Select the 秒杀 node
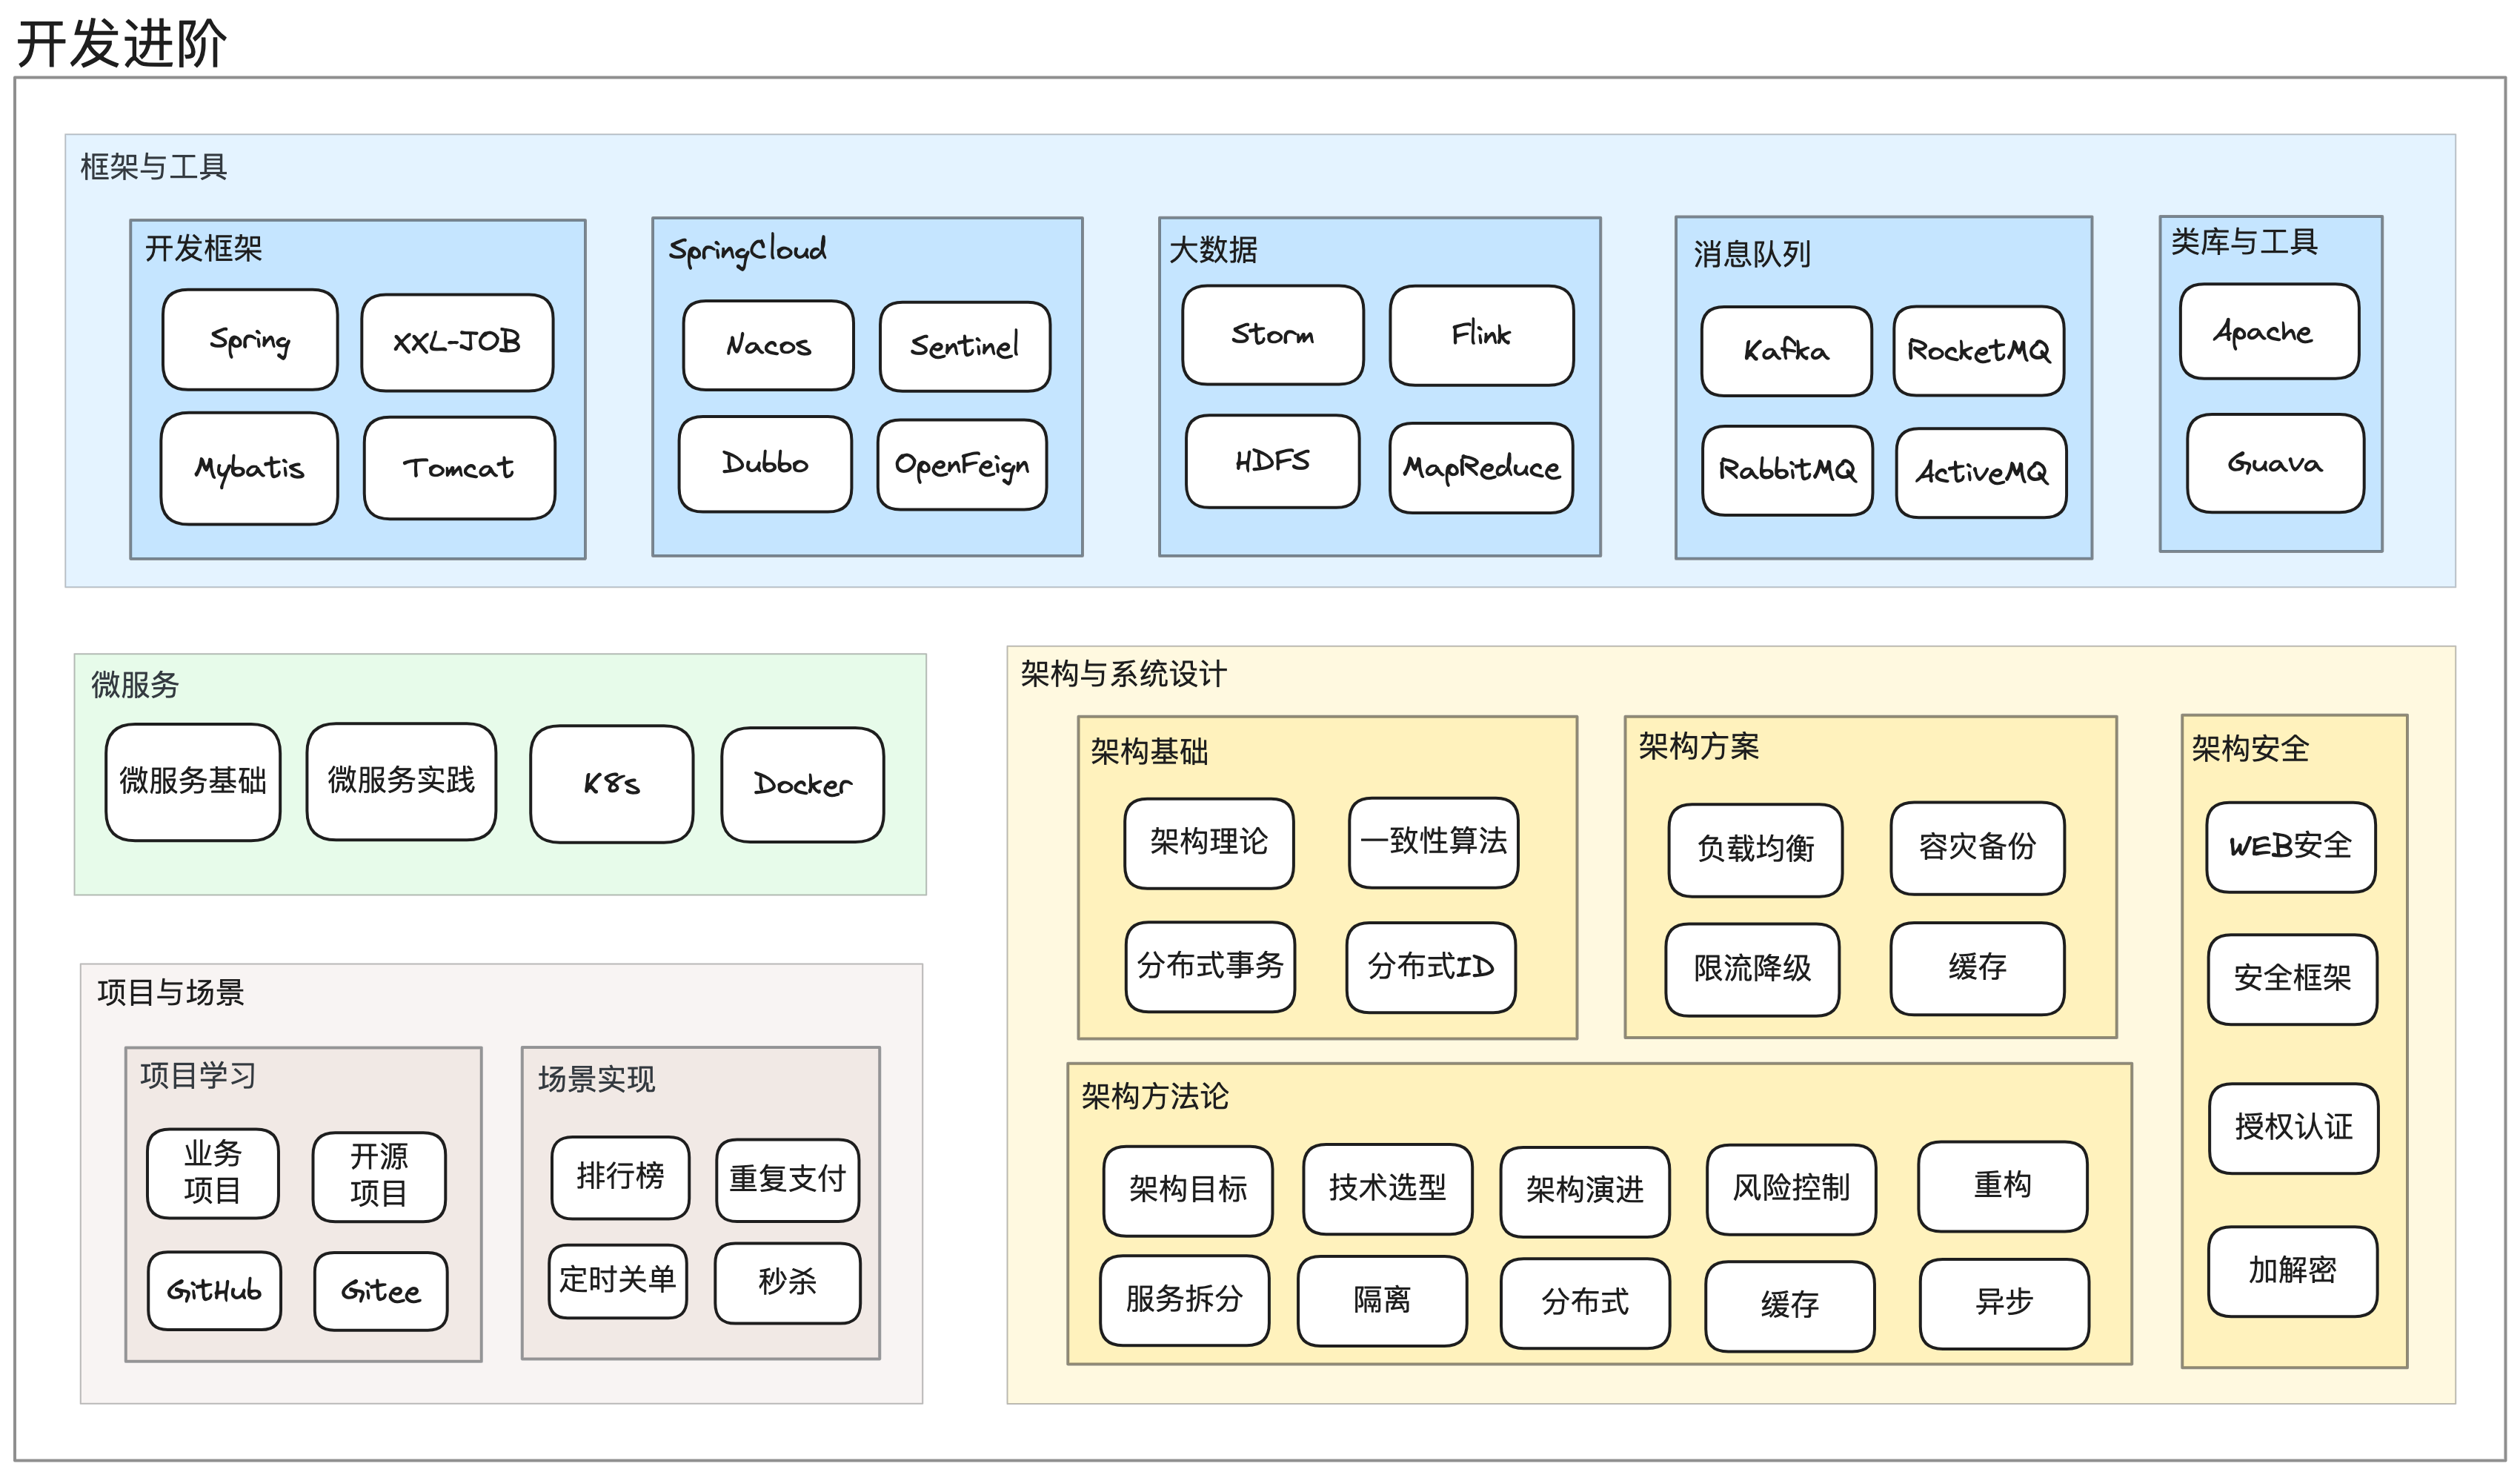 (x=788, y=1284)
